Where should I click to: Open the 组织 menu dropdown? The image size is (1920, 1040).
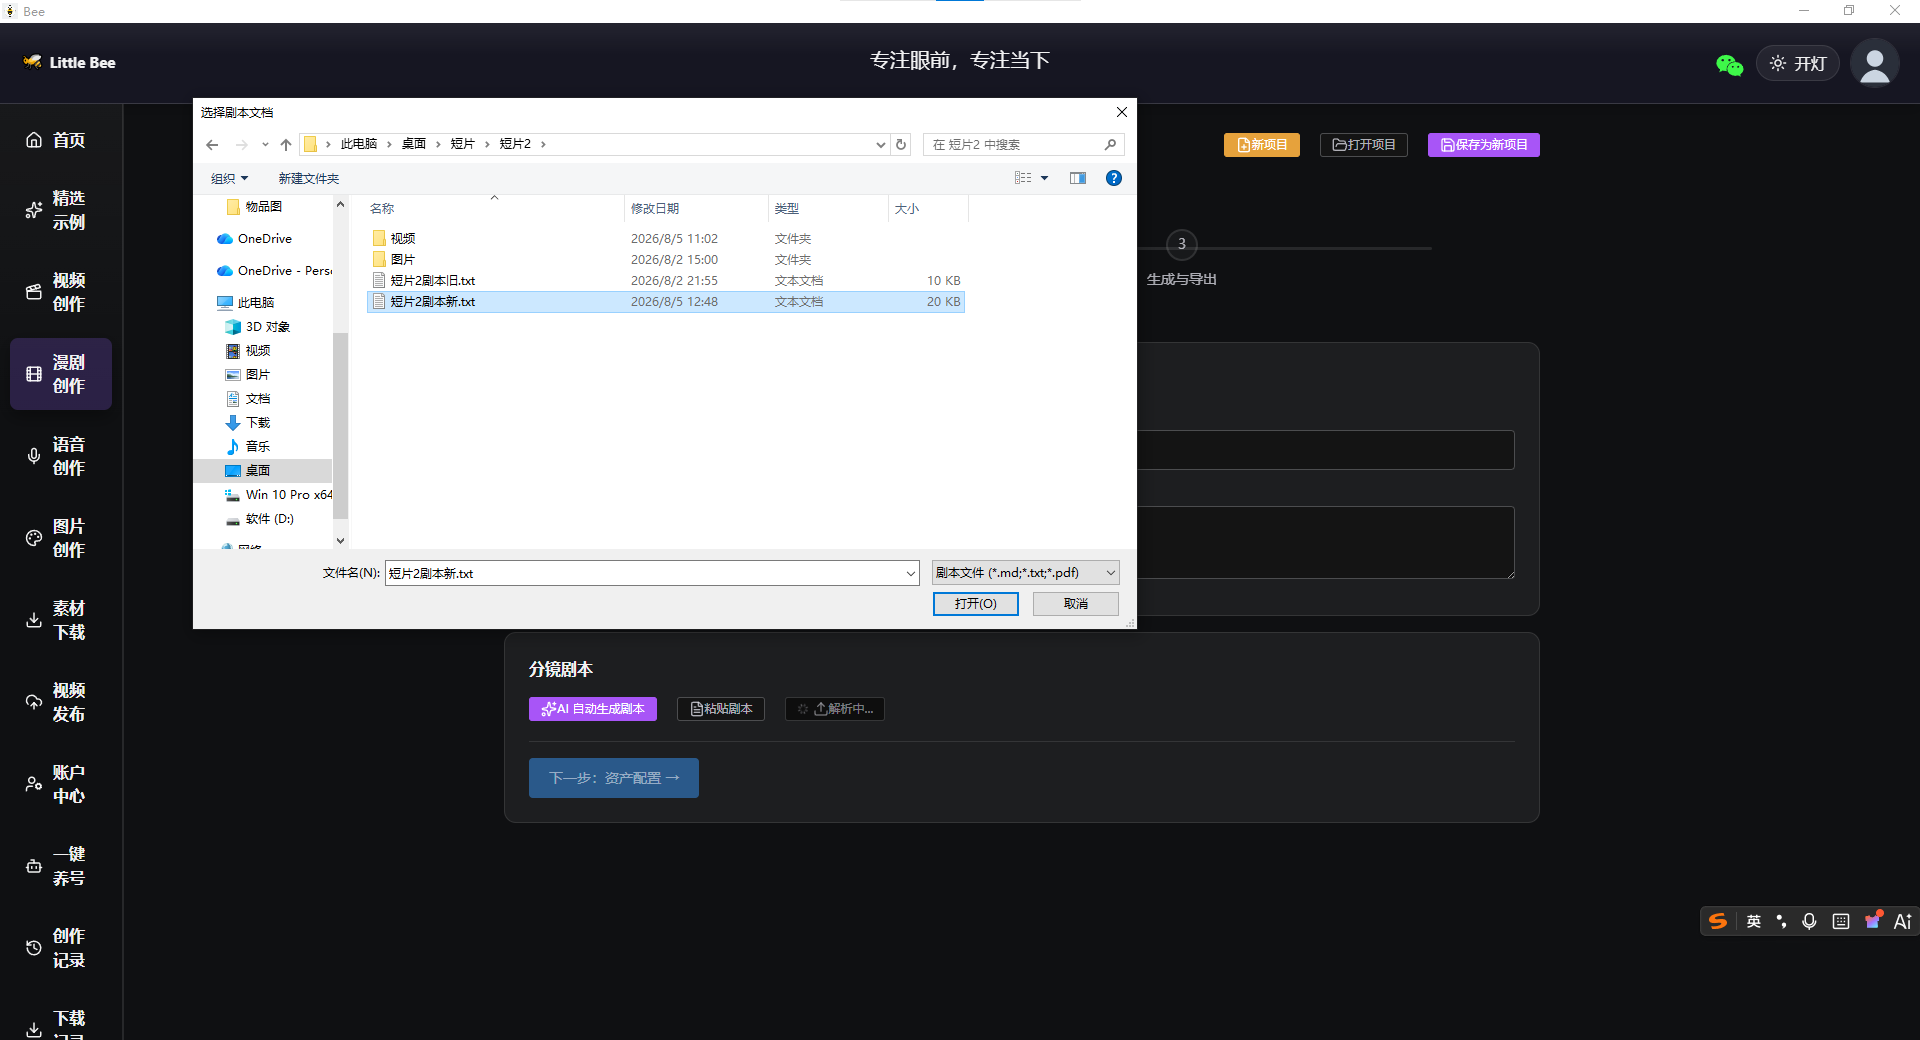point(229,179)
